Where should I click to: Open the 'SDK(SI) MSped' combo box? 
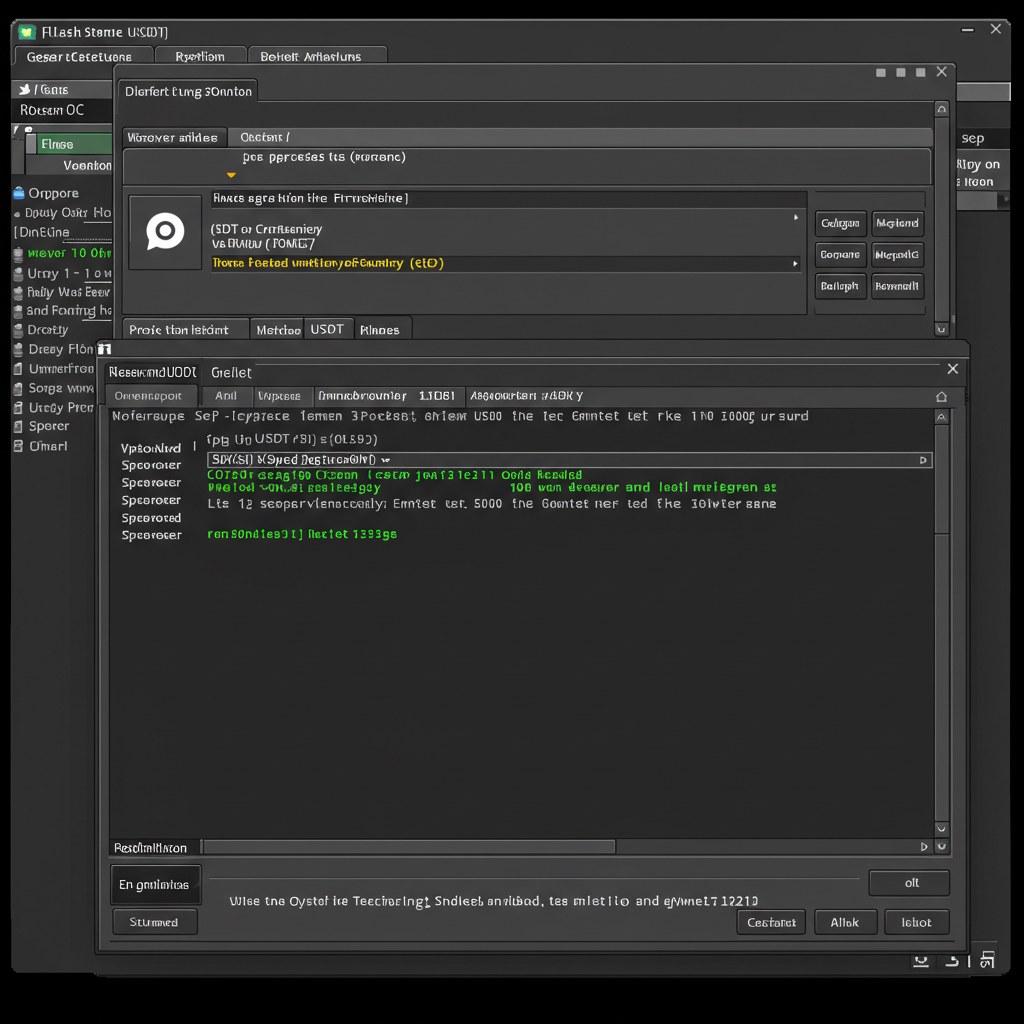(x=569, y=460)
